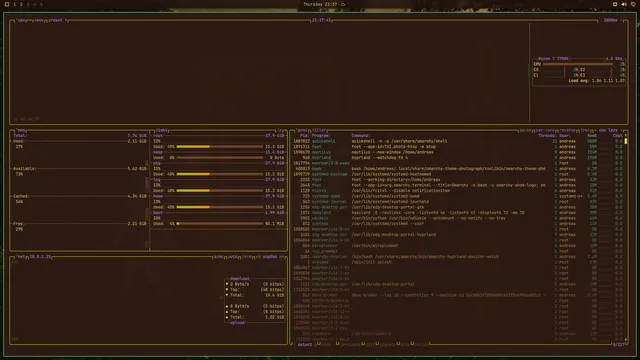Screen dimensions: 640x360
Task: Toggle auto scaling in net box
Action: click(x=233, y=257)
